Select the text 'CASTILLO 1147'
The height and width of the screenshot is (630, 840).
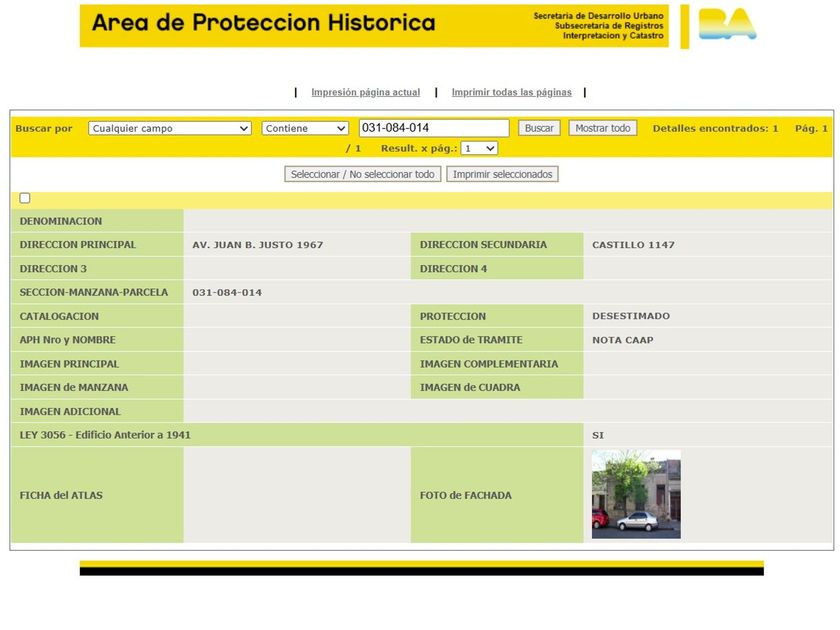633,245
